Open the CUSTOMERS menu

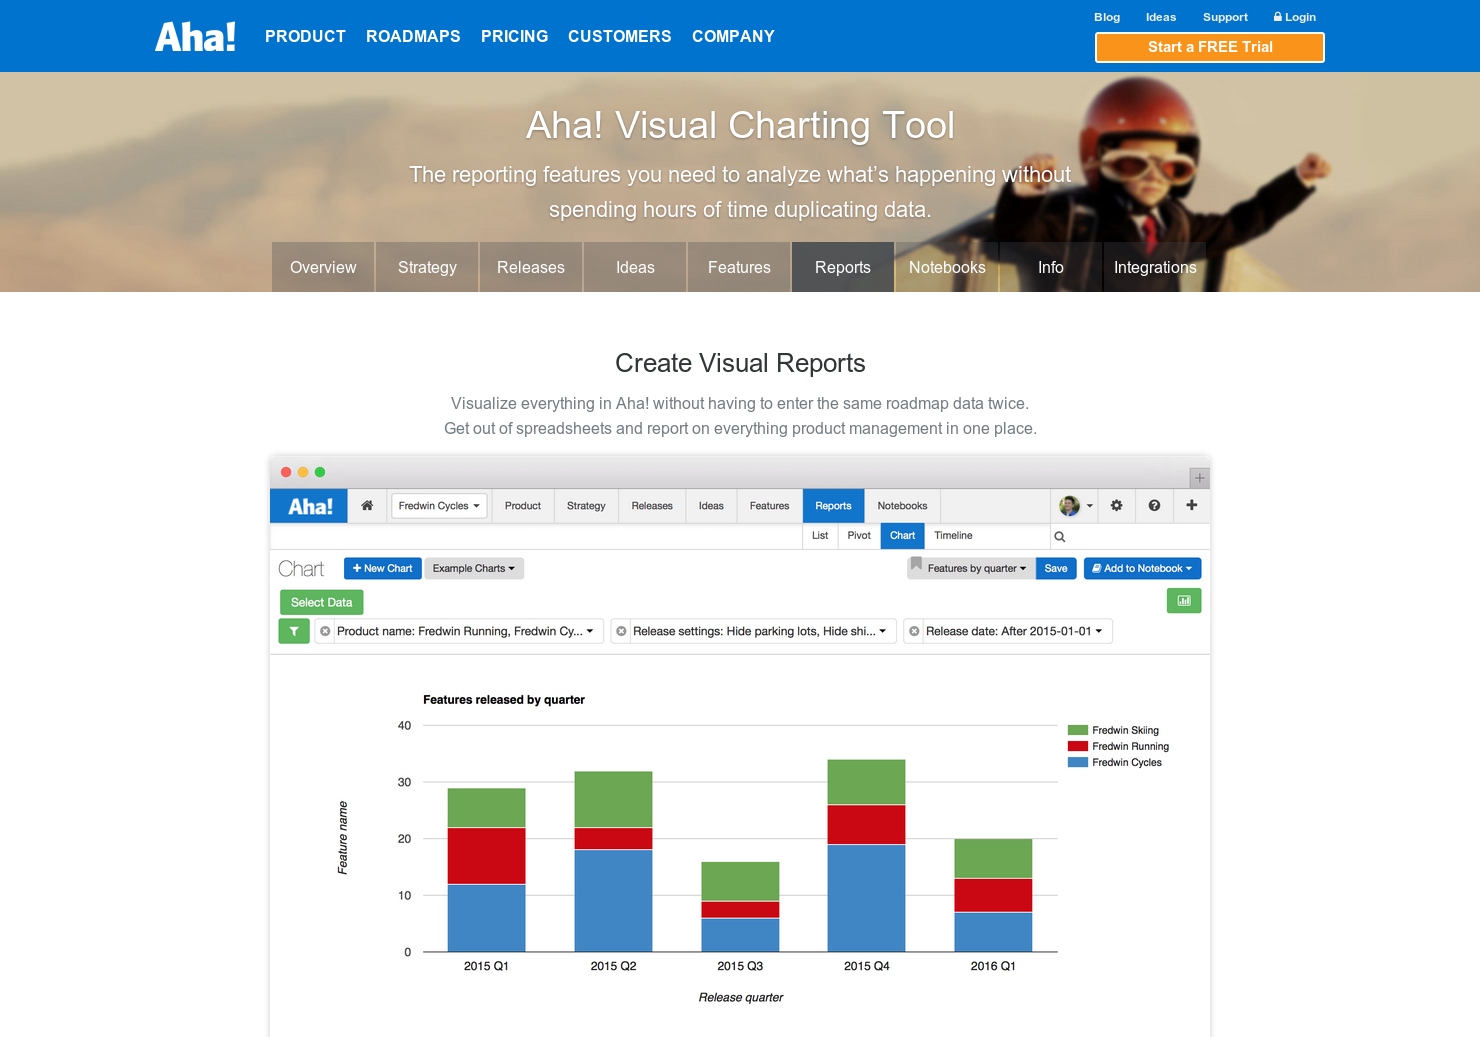[620, 37]
